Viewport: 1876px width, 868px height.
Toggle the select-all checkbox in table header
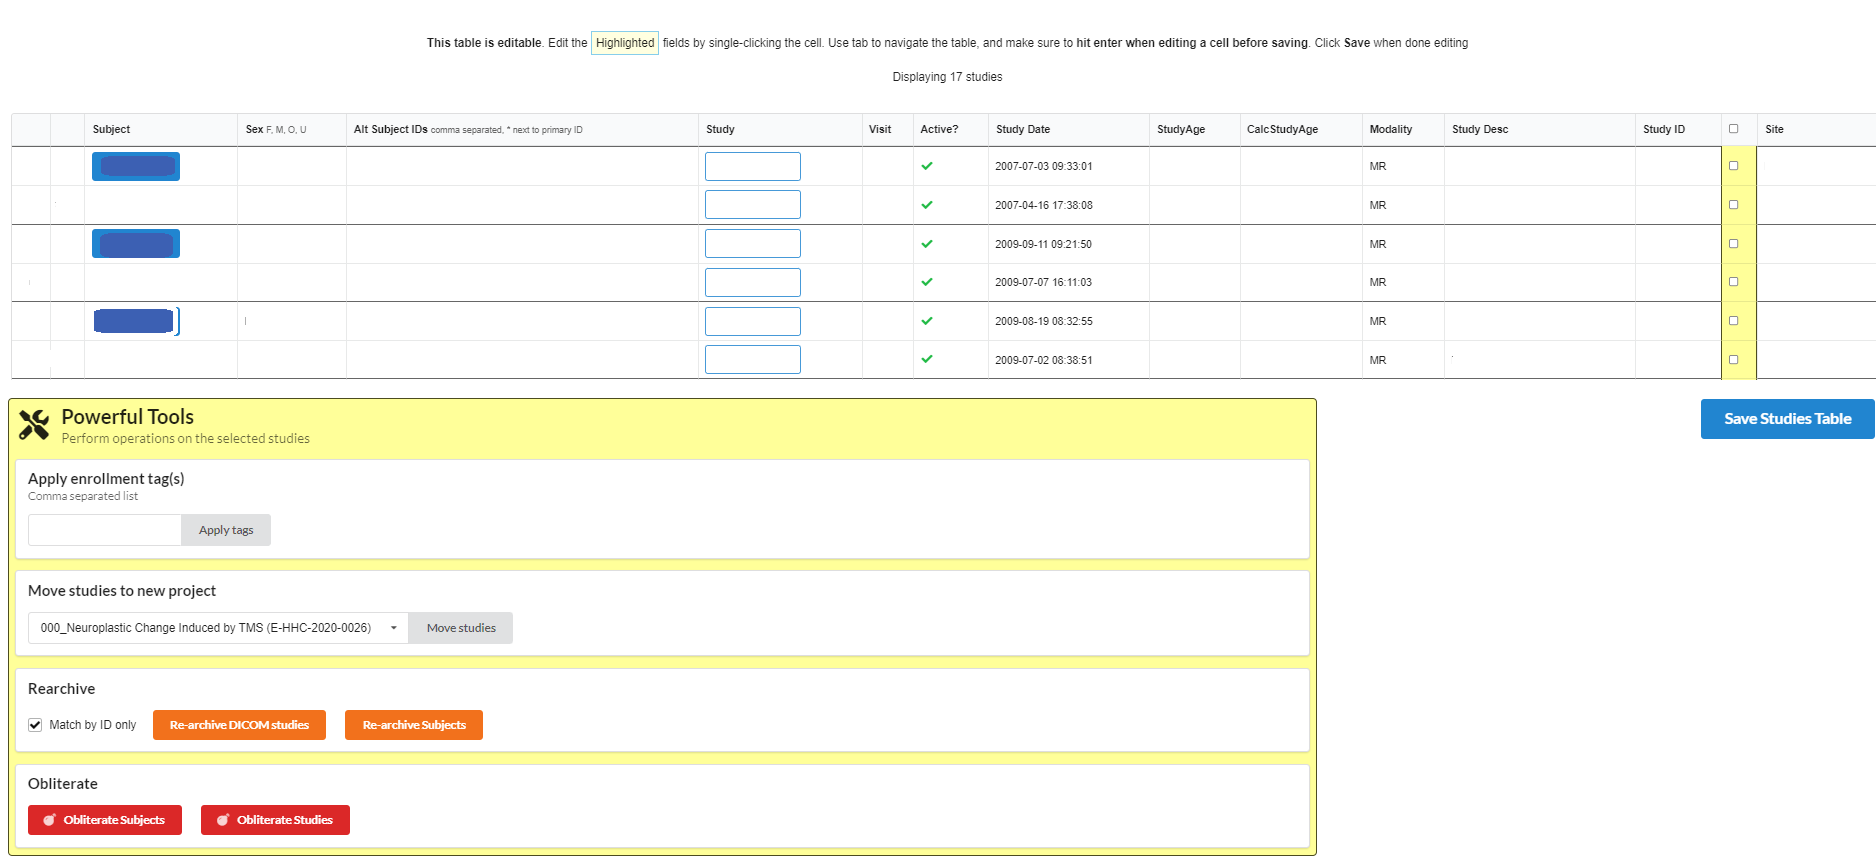(1734, 129)
